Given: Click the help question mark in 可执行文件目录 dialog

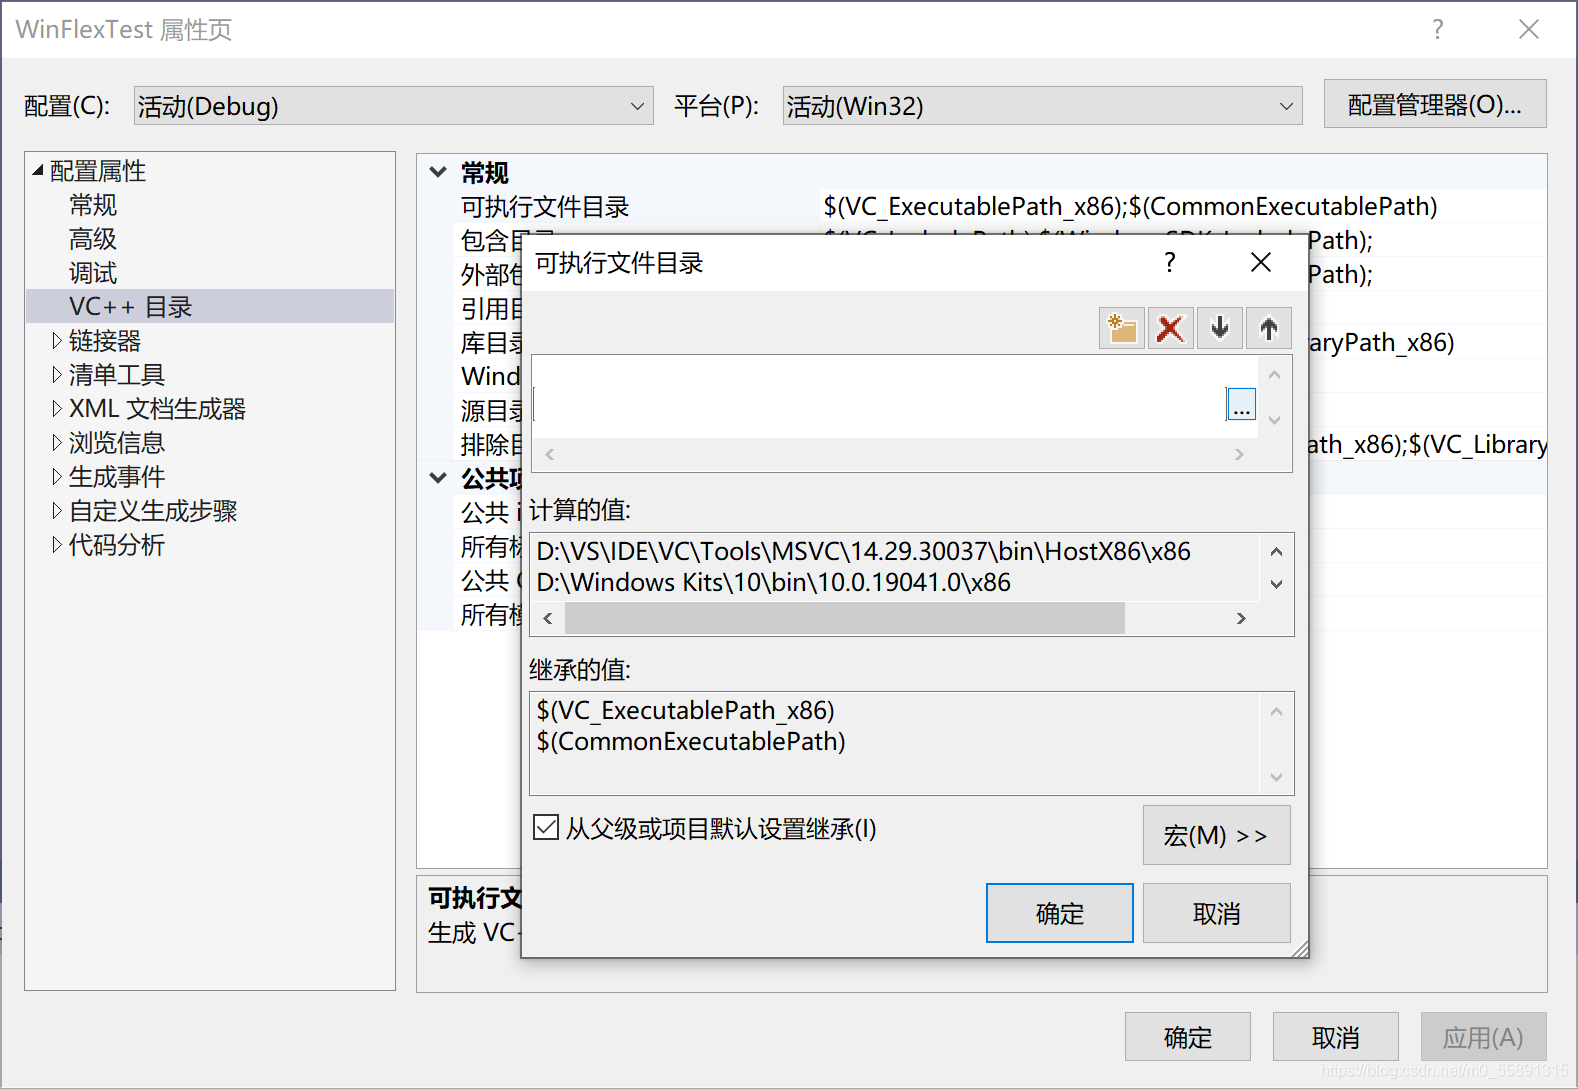Looking at the screenshot, I should pos(1169,262).
